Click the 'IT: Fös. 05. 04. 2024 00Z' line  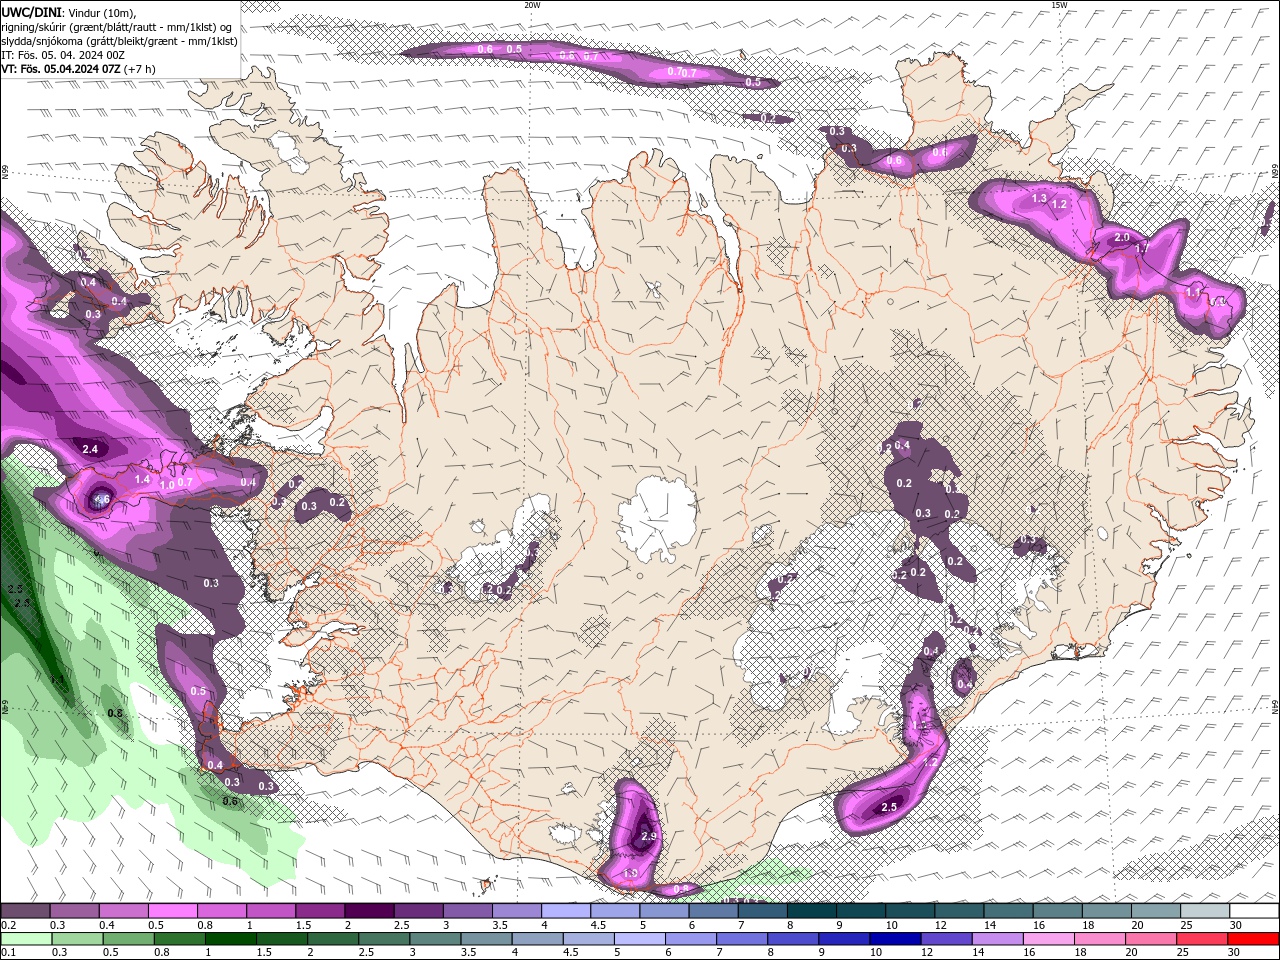pos(62,55)
